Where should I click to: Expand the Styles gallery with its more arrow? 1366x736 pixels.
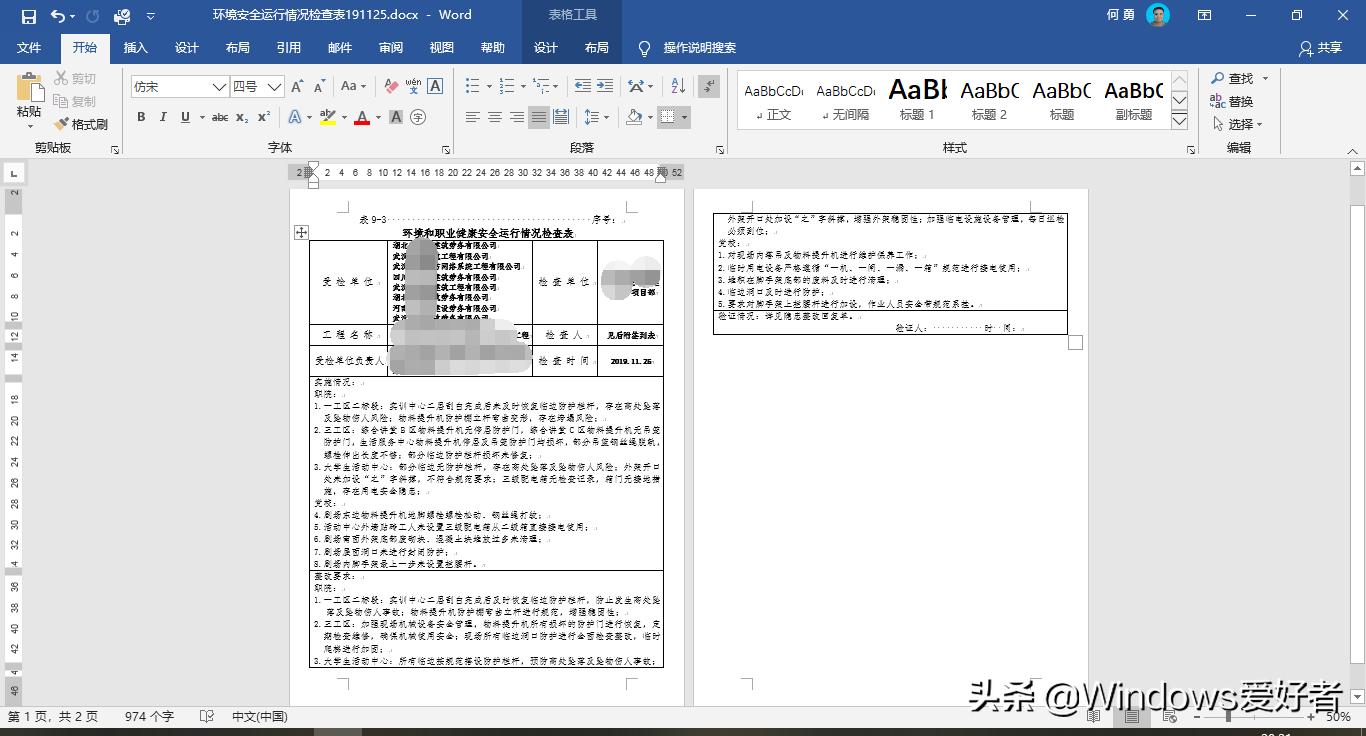pos(1181,121)
